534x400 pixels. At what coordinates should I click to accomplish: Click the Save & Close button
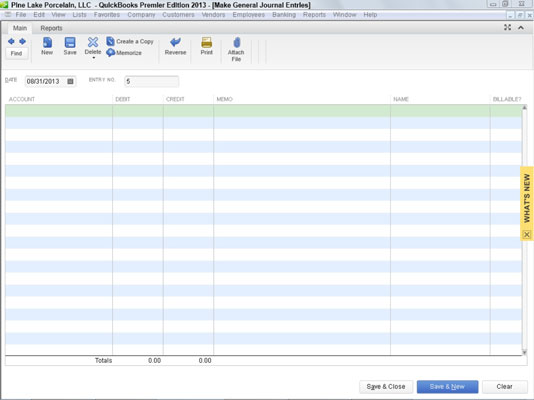pos(386,387)
